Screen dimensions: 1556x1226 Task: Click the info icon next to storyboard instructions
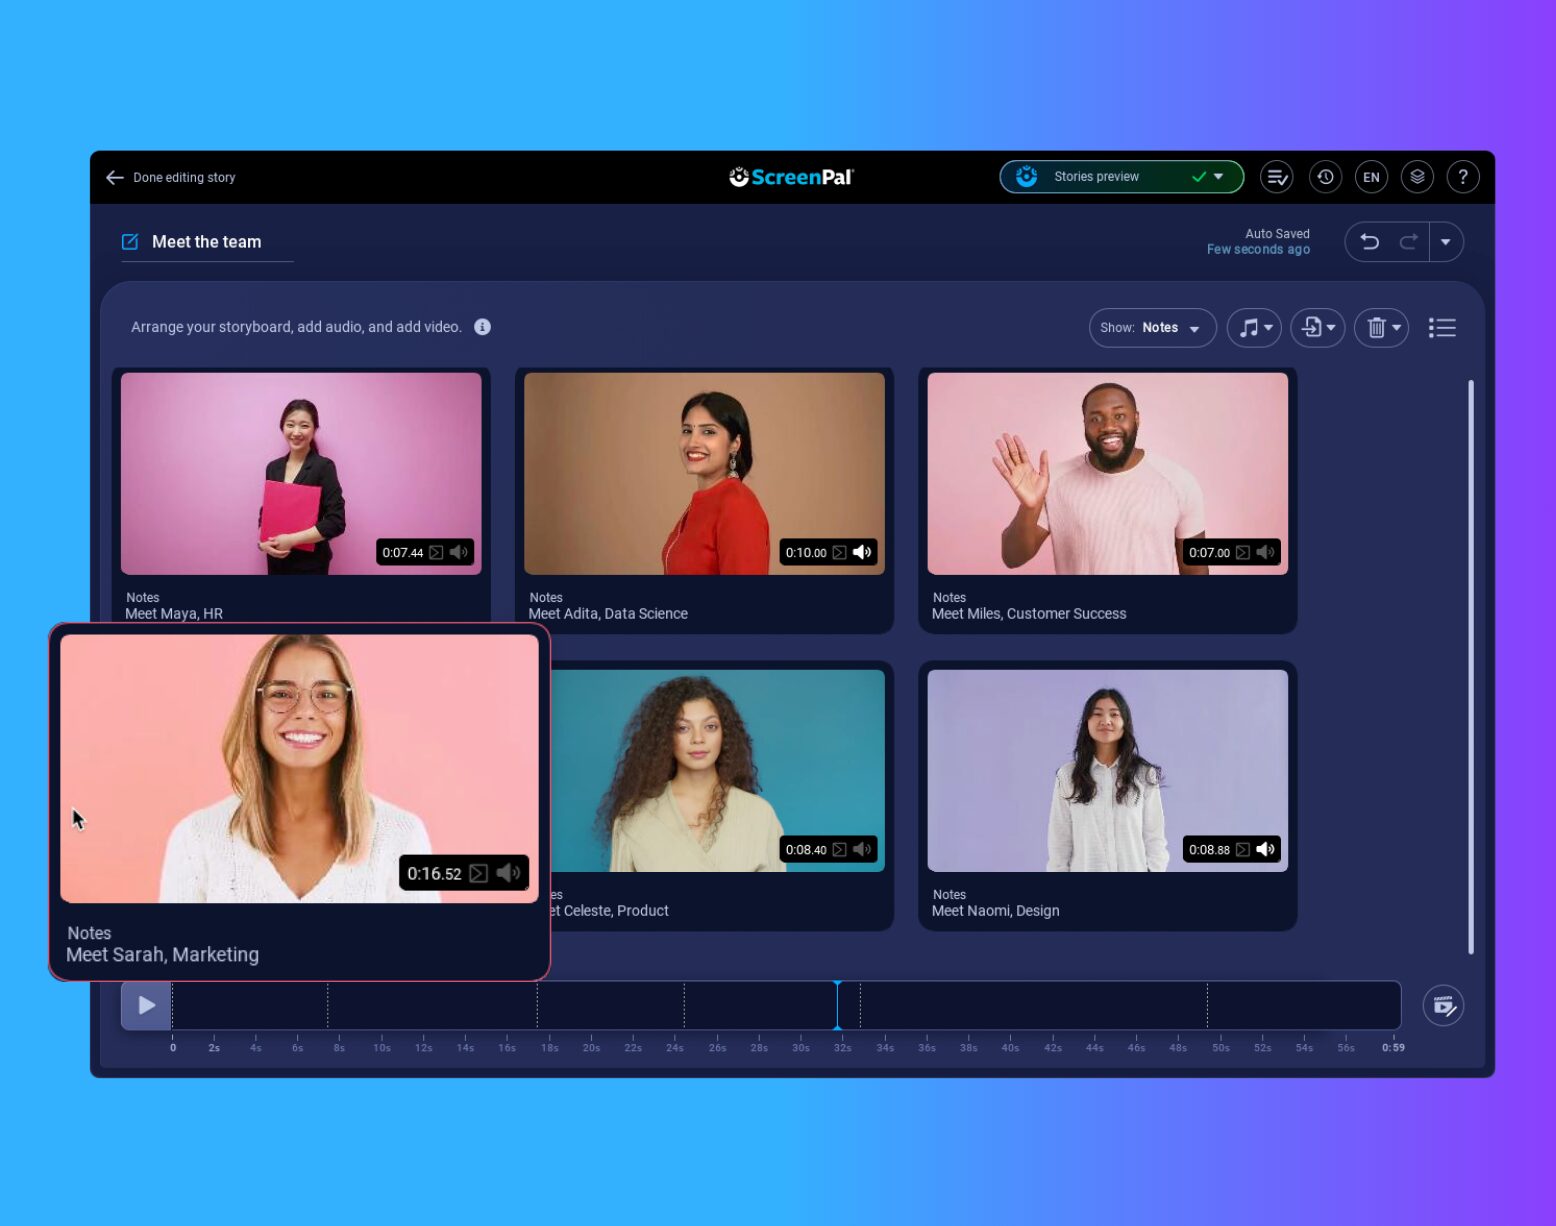point(483,326)
